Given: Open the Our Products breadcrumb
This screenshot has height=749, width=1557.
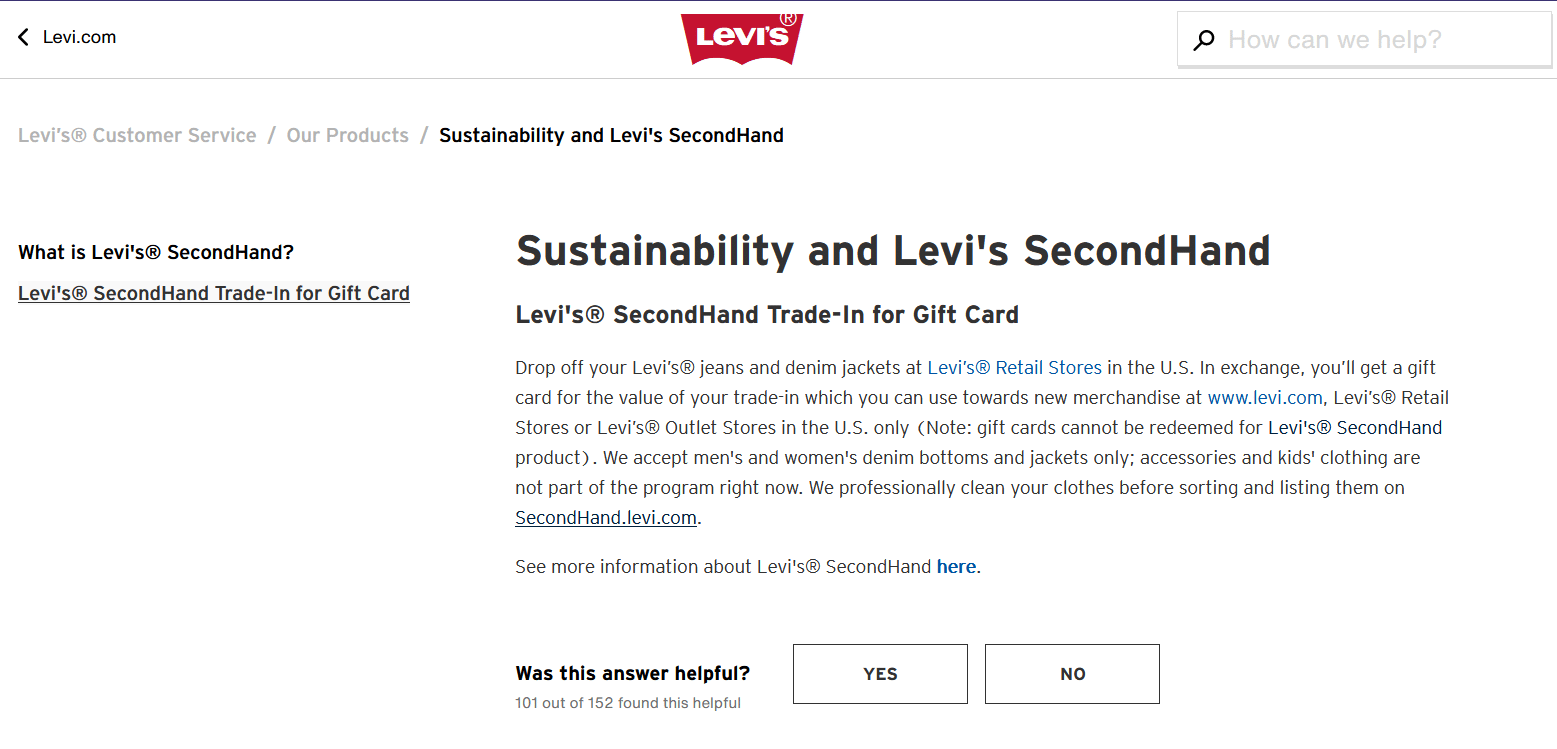Looking at the screenshot, I should [348, 135].
